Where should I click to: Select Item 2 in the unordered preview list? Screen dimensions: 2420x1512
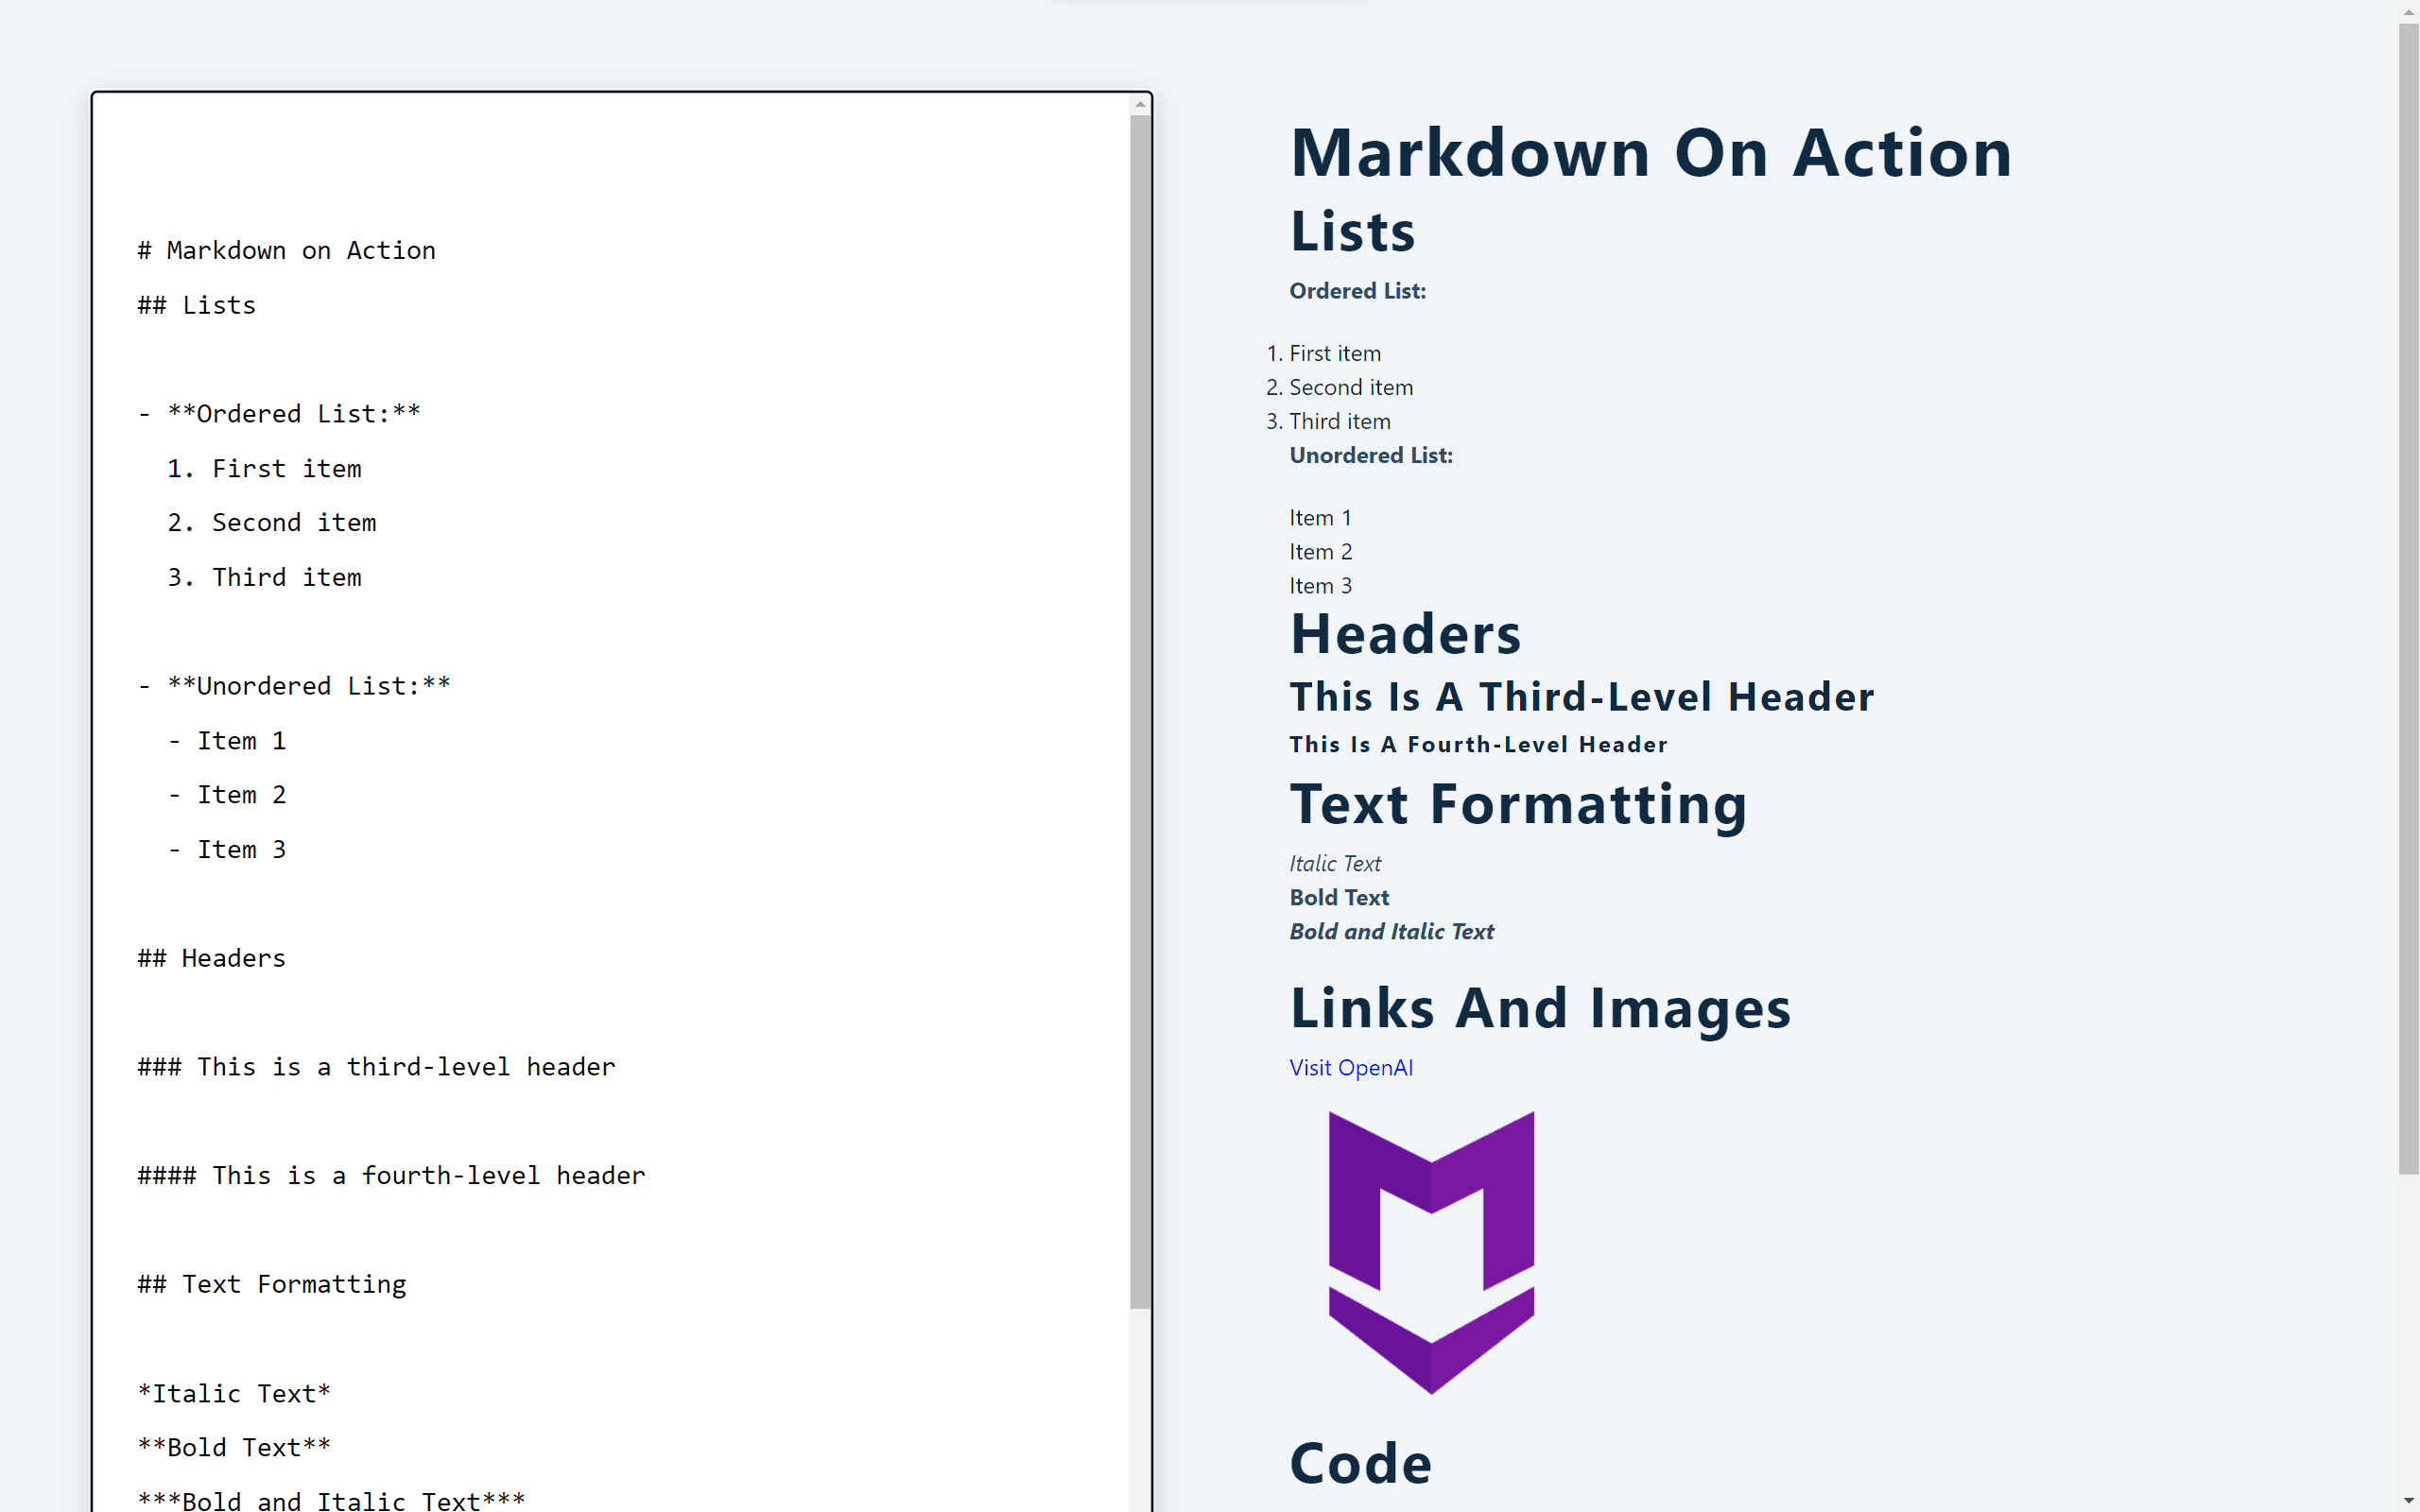(x=1320, y=551)
